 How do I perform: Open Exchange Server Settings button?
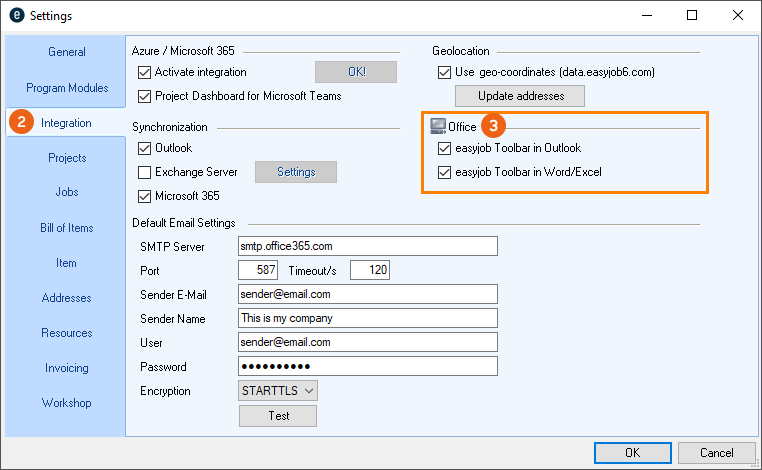(x=296, y=172)
